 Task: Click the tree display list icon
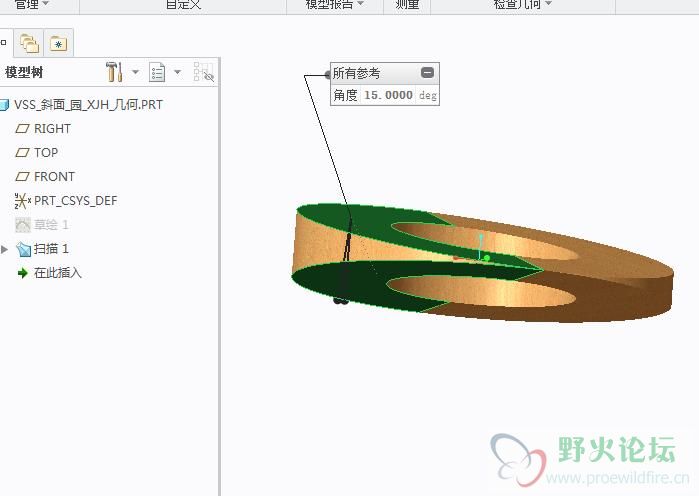(x=157, y=72)
